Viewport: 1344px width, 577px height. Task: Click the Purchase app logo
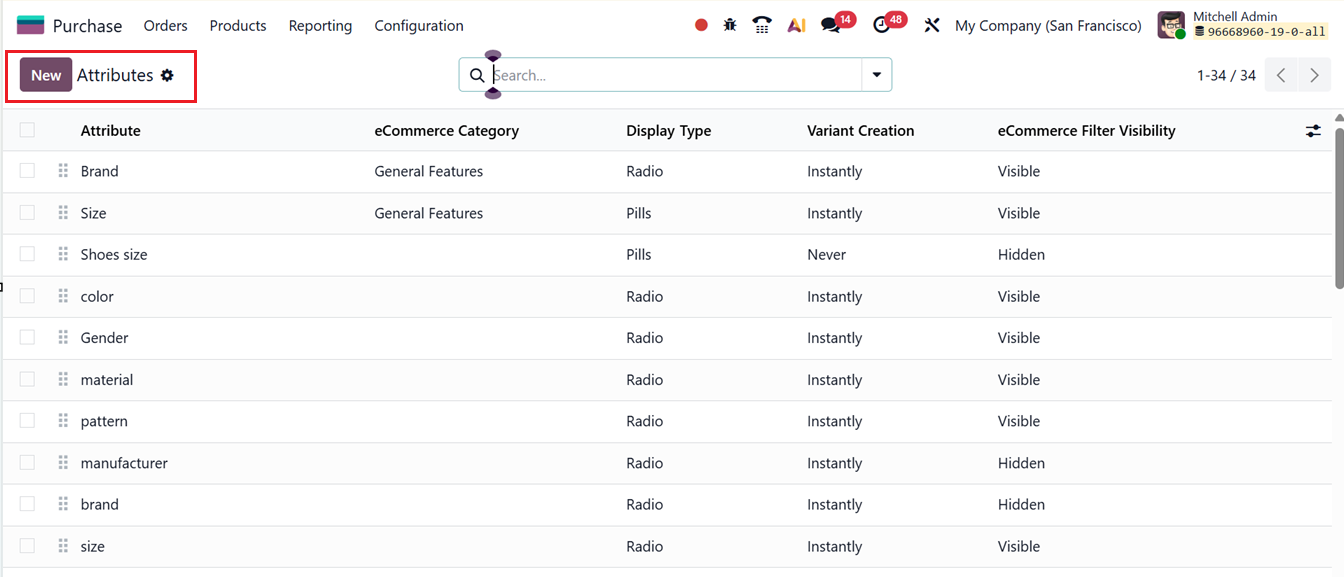click(x=31, y=25)
